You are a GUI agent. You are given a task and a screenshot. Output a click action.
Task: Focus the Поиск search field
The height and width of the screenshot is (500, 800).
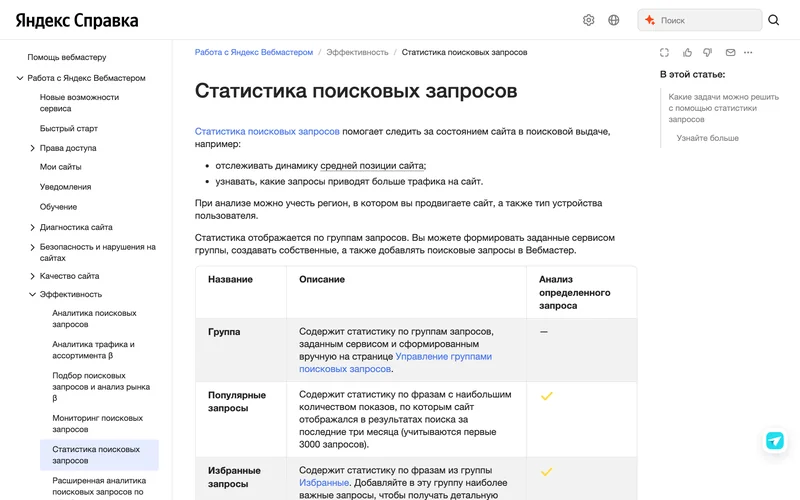pyautogui.click(x=699, y=20)
